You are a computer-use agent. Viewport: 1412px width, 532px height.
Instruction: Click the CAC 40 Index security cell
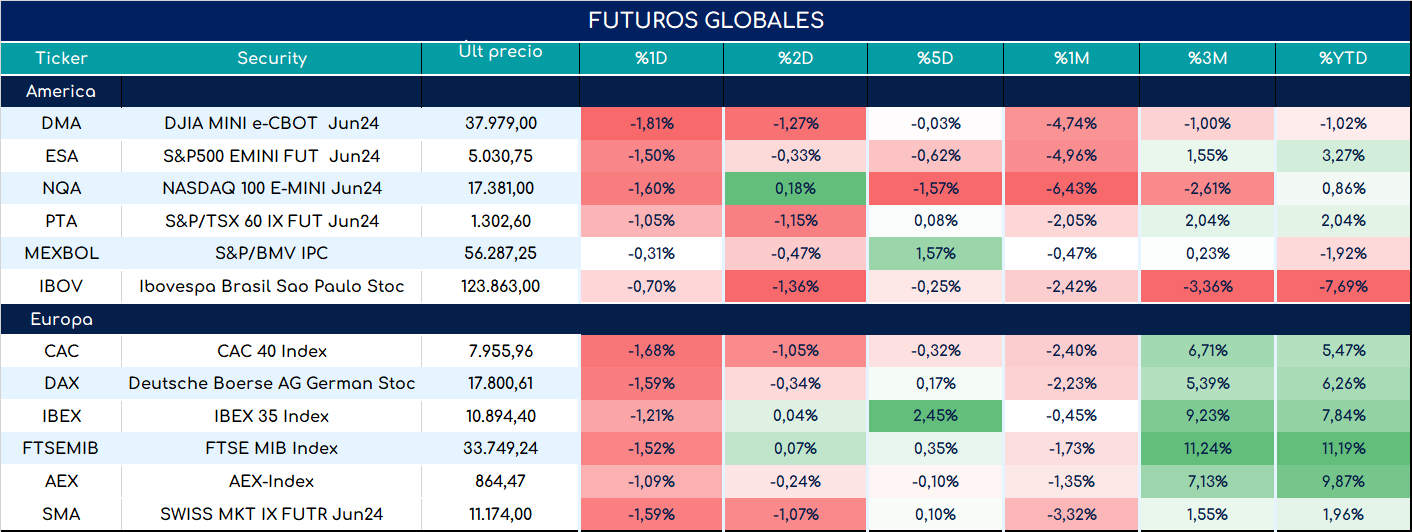[271, 351]
